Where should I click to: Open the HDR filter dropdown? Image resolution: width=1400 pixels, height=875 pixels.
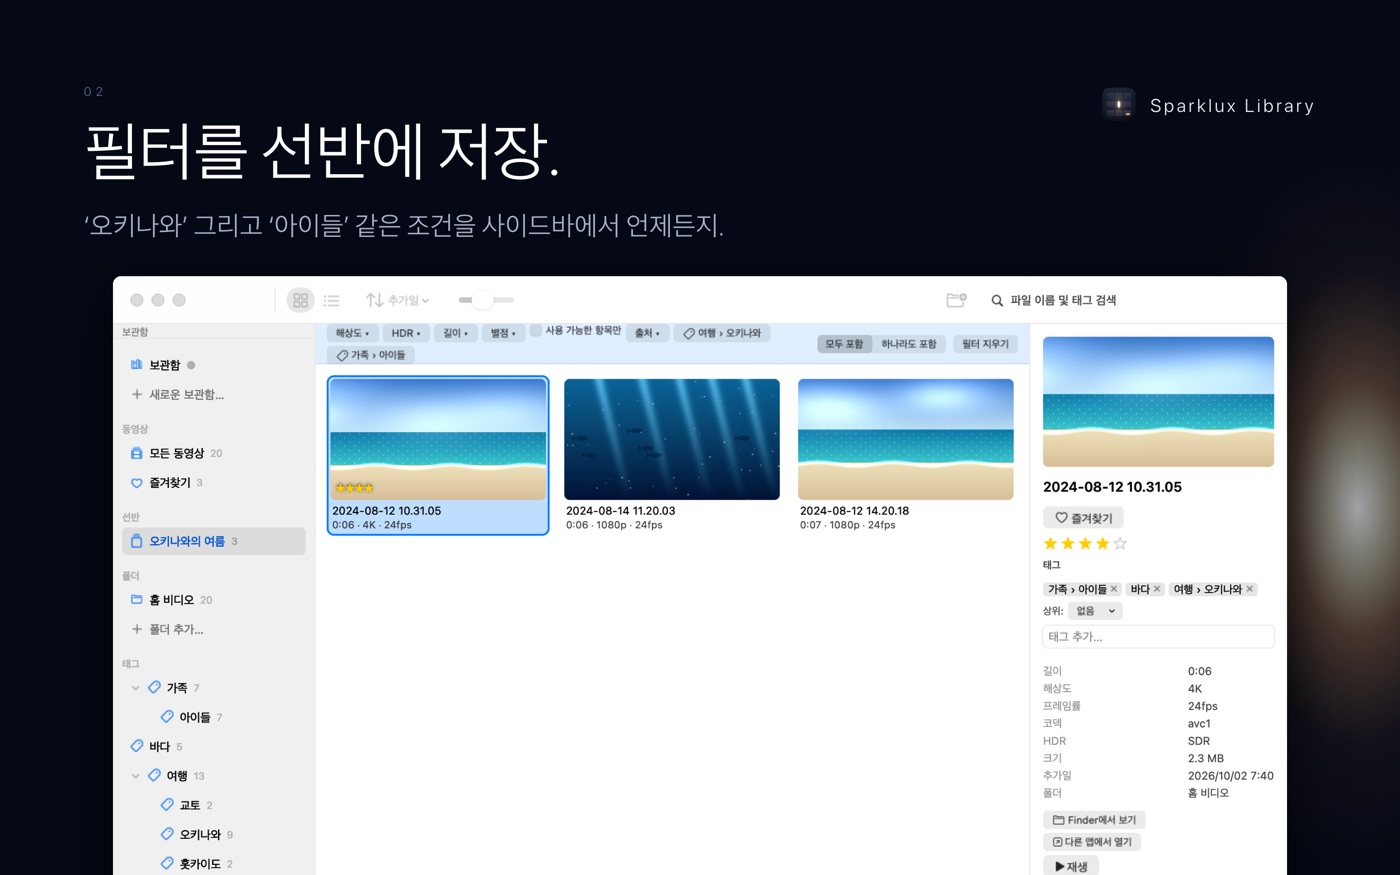405,333
